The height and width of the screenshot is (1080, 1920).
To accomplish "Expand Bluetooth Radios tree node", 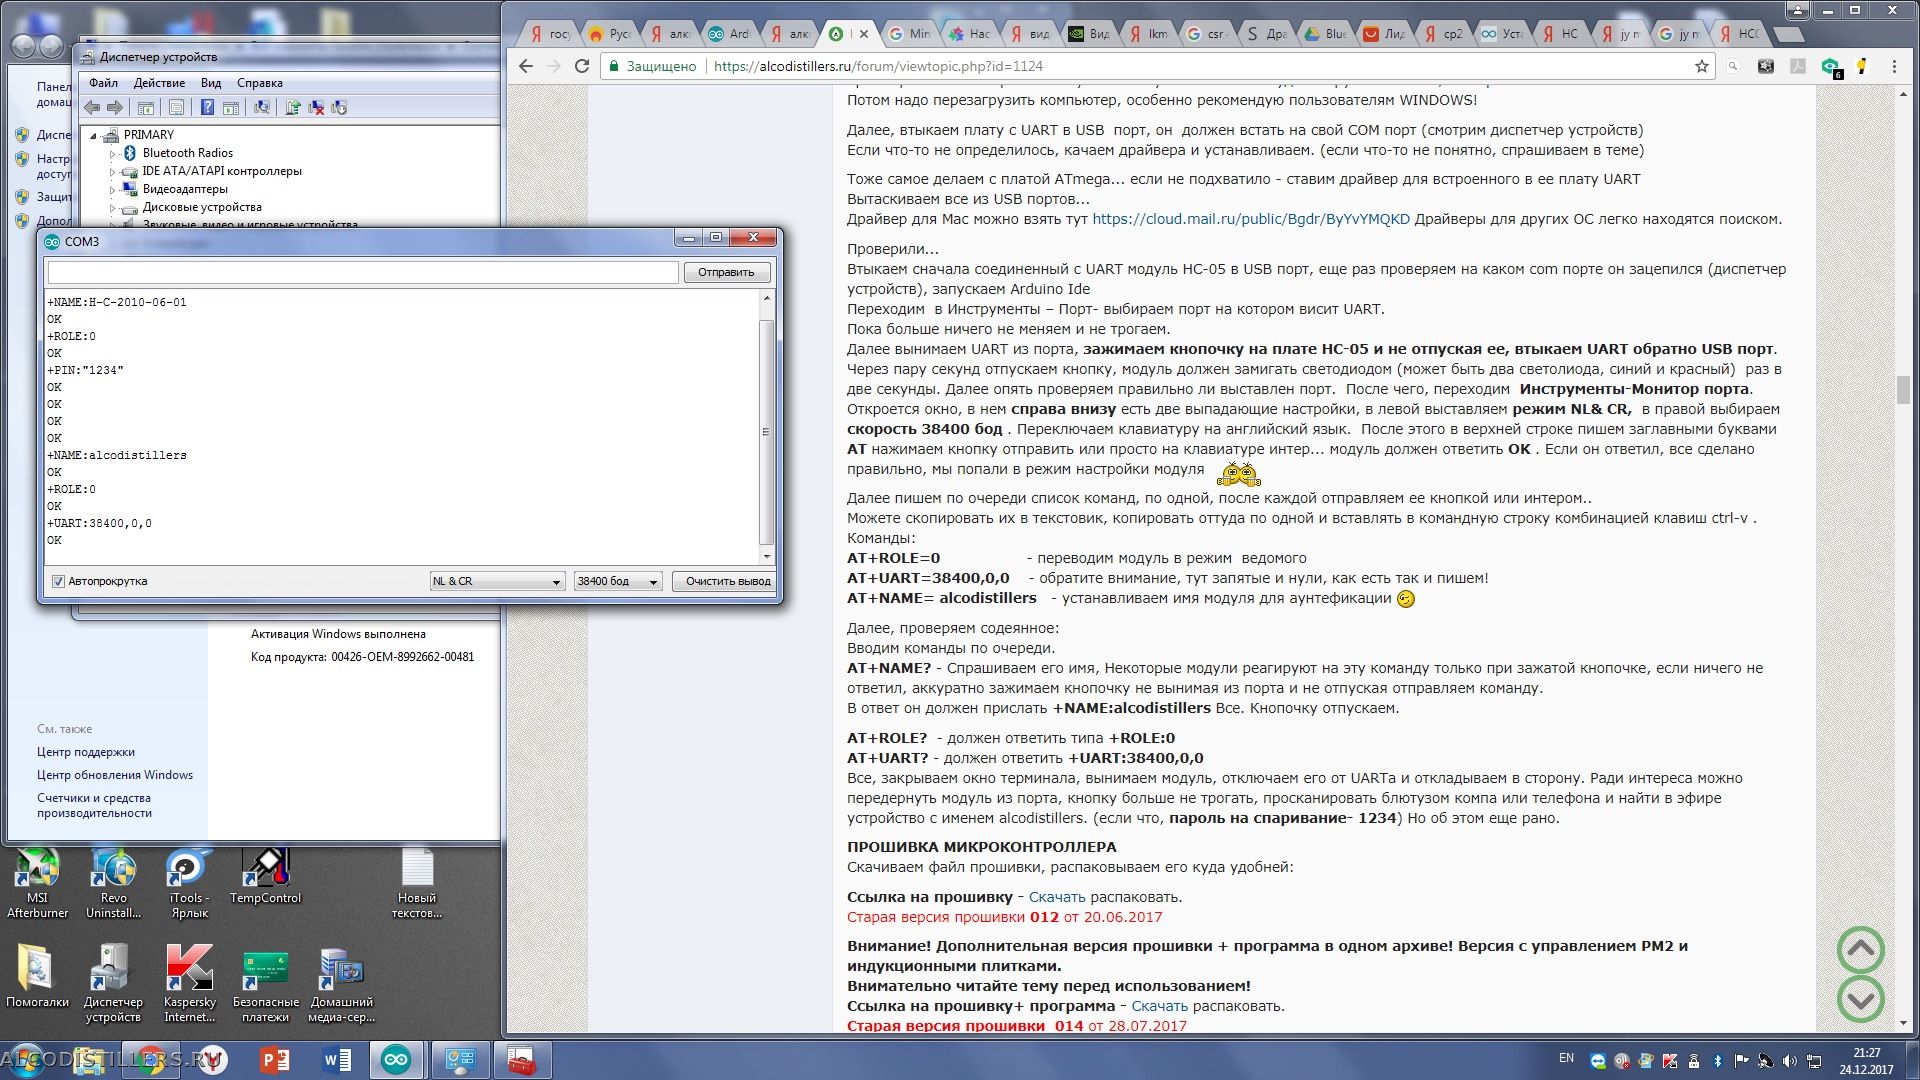I will pyautogui.click(x=112, y=154).
